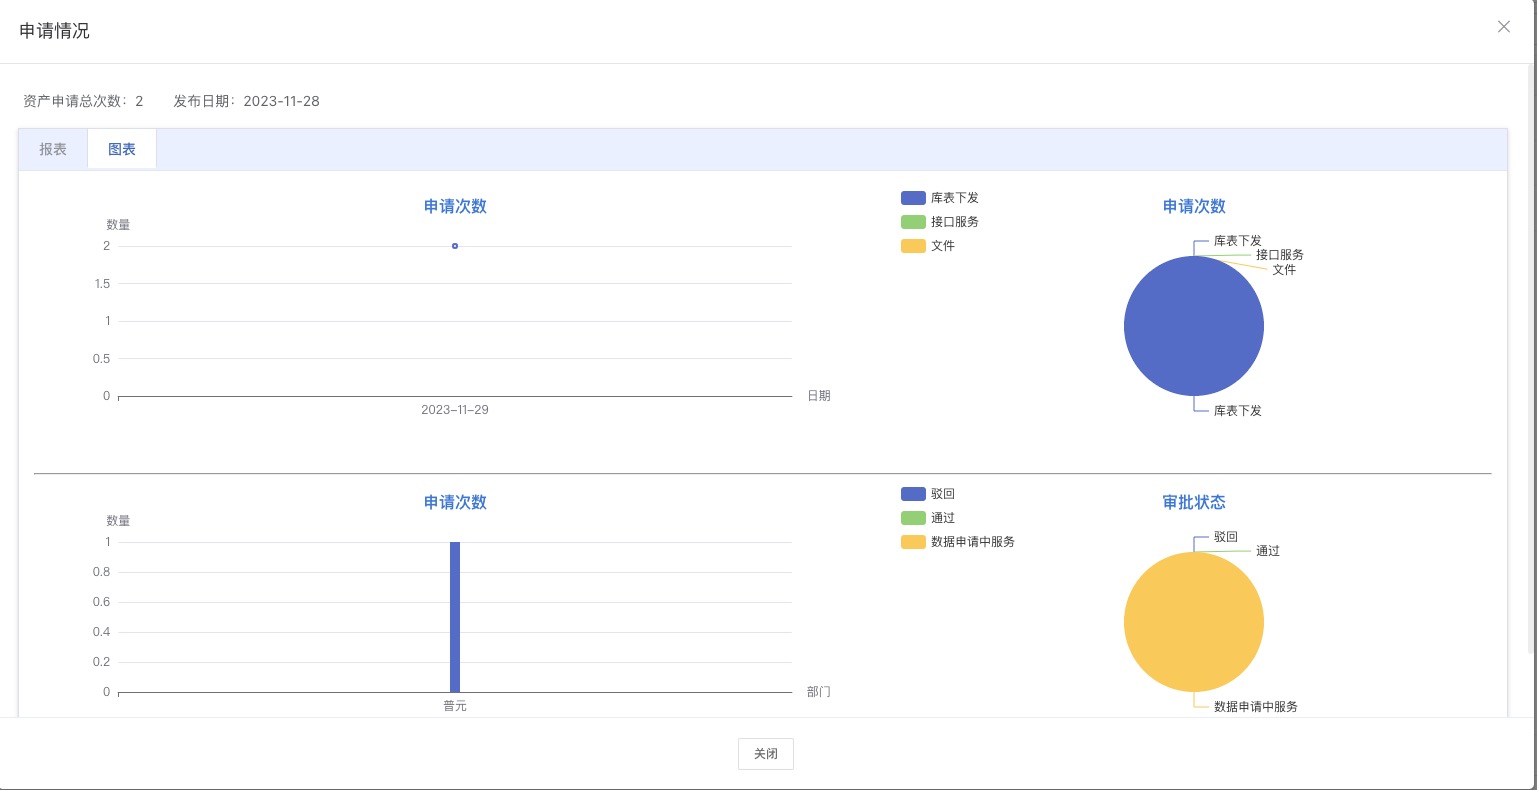1537x790 pixels.
Task: Click the top pie chart's 申请次数 title
Action: (x=1194, y=206)
